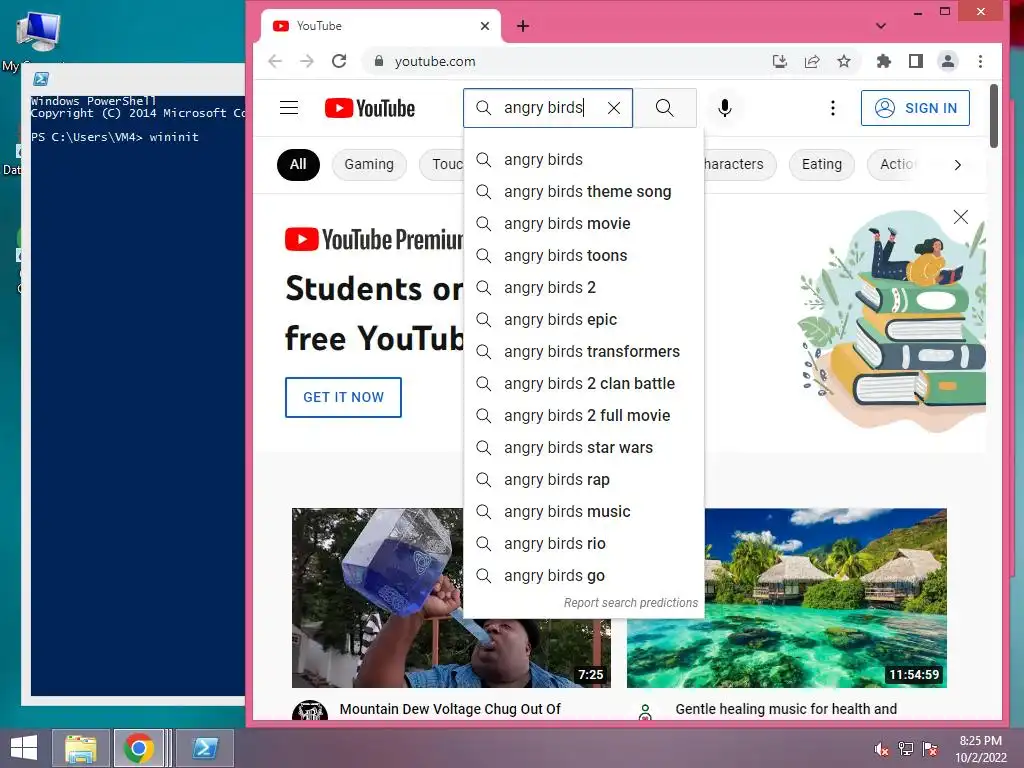Choose suggestion 'angry birds rap'
Image resolution: width=1024 pixels, height=768 pixels.
pyautogui.click(x=584, y=479)
